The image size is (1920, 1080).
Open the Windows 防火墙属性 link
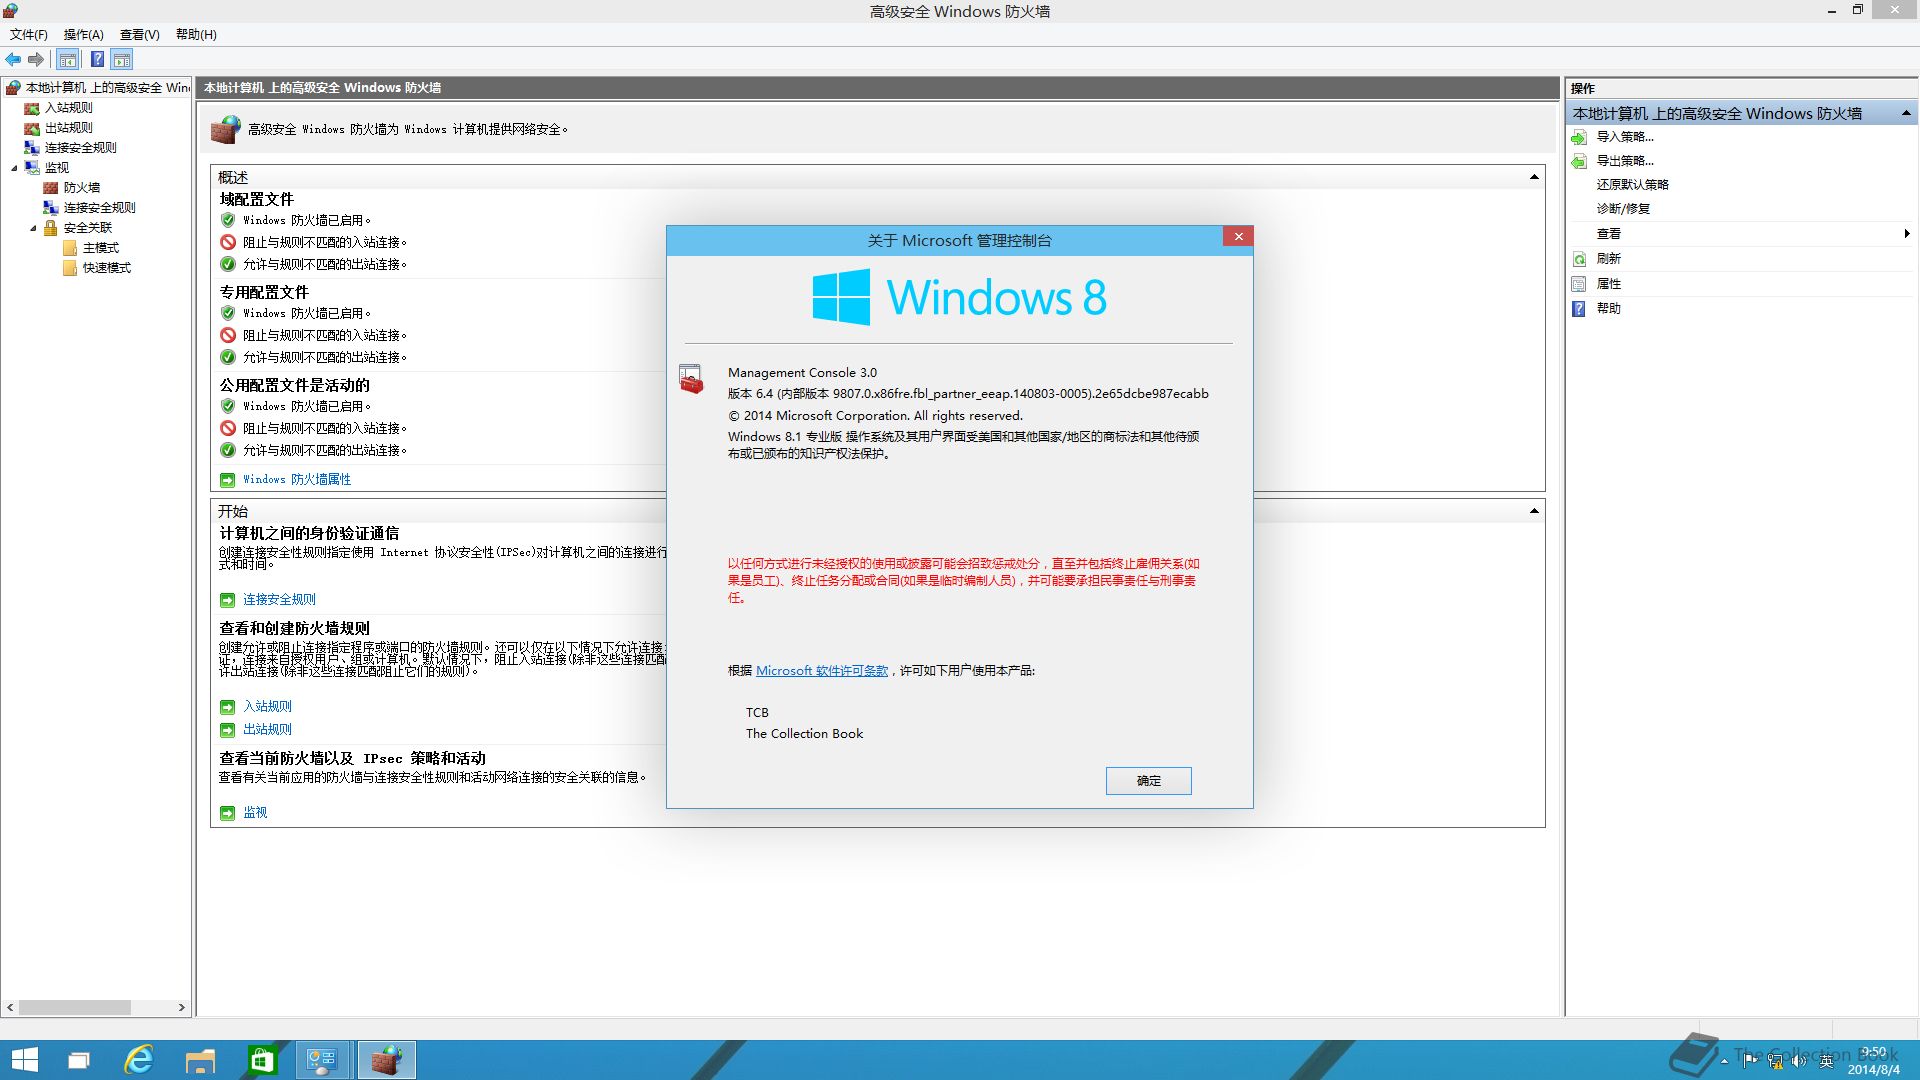coord(296,480)
